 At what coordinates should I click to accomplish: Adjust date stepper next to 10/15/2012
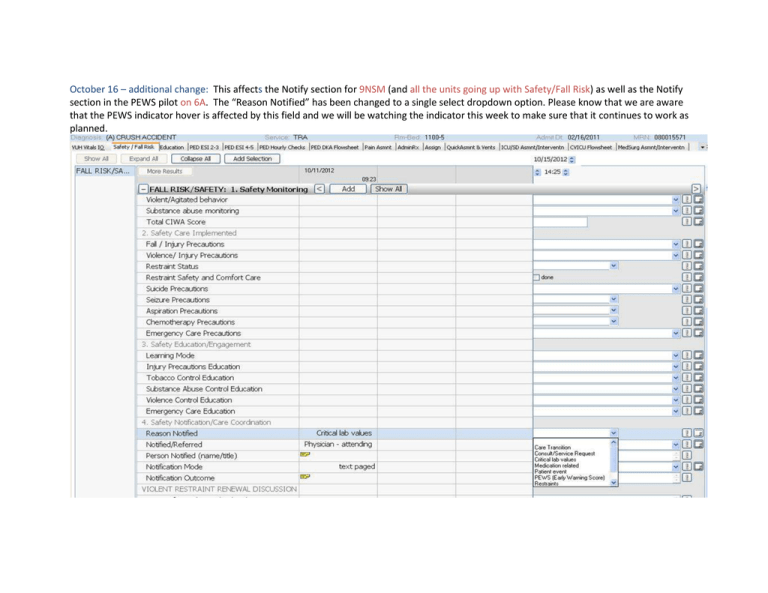[572, 160]
